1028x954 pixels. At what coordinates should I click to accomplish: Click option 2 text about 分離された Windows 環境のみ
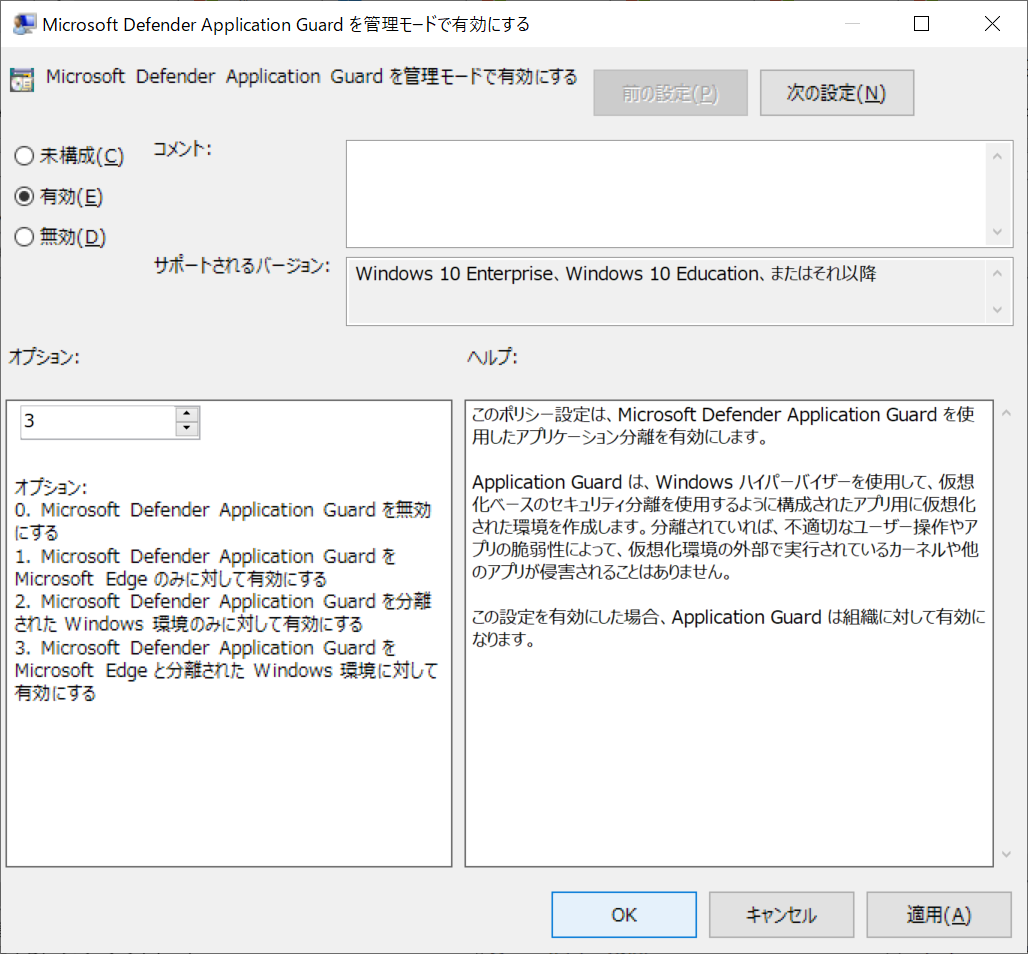pos(223,612)
